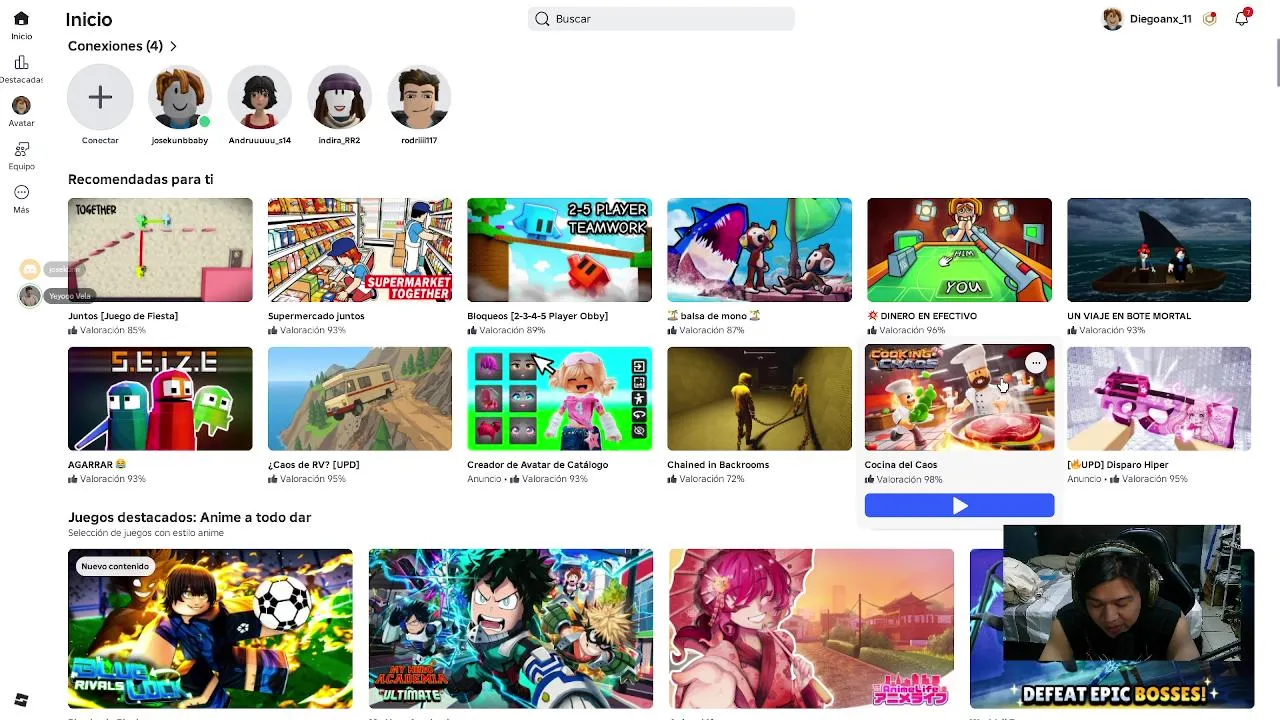Click the Valoración 98% rating text
This screenshot has height=720, width=1280.
[x=909, y=480]
